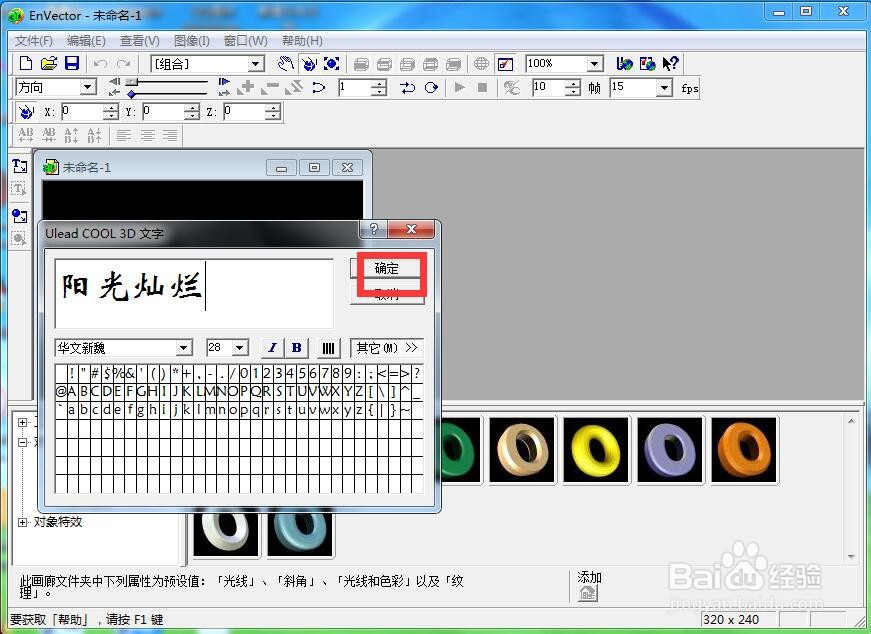Click the globe icon in the toolbar
871x634 pixels.
coord(481,63)
